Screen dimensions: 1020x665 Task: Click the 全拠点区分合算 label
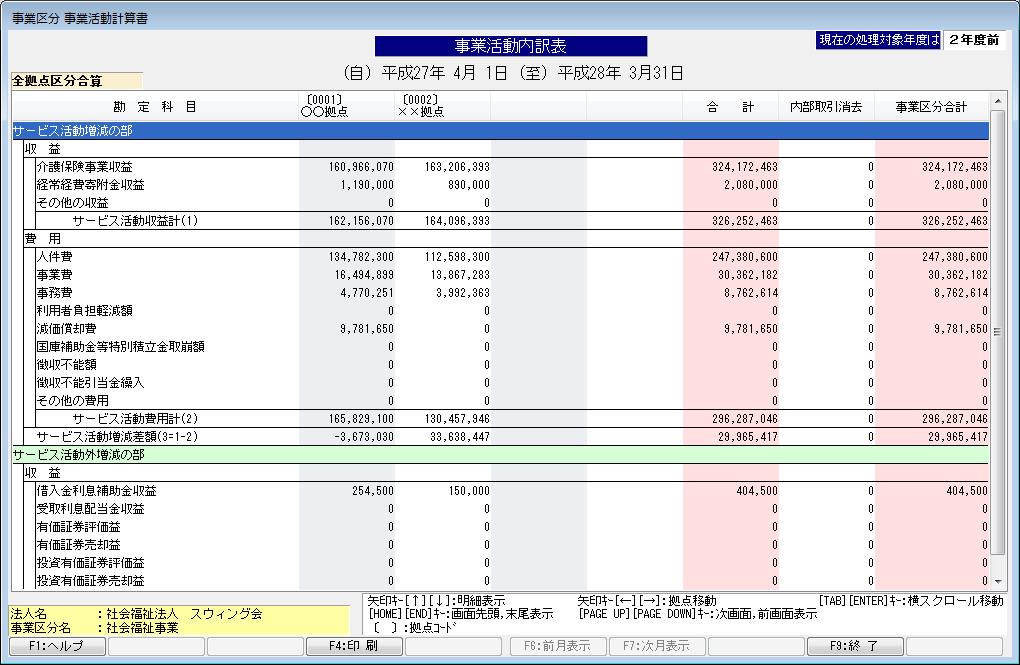(x=58, y=80)
